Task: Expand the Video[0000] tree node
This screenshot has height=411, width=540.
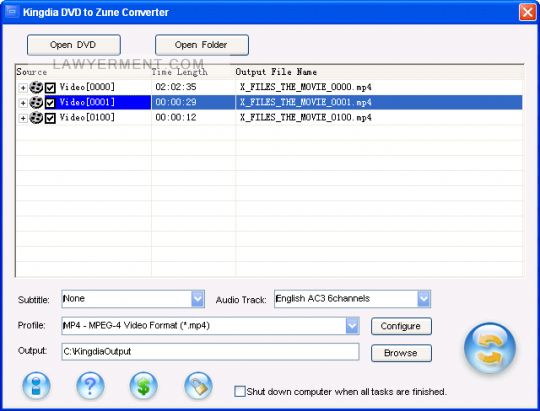Action: coord(23,88)
